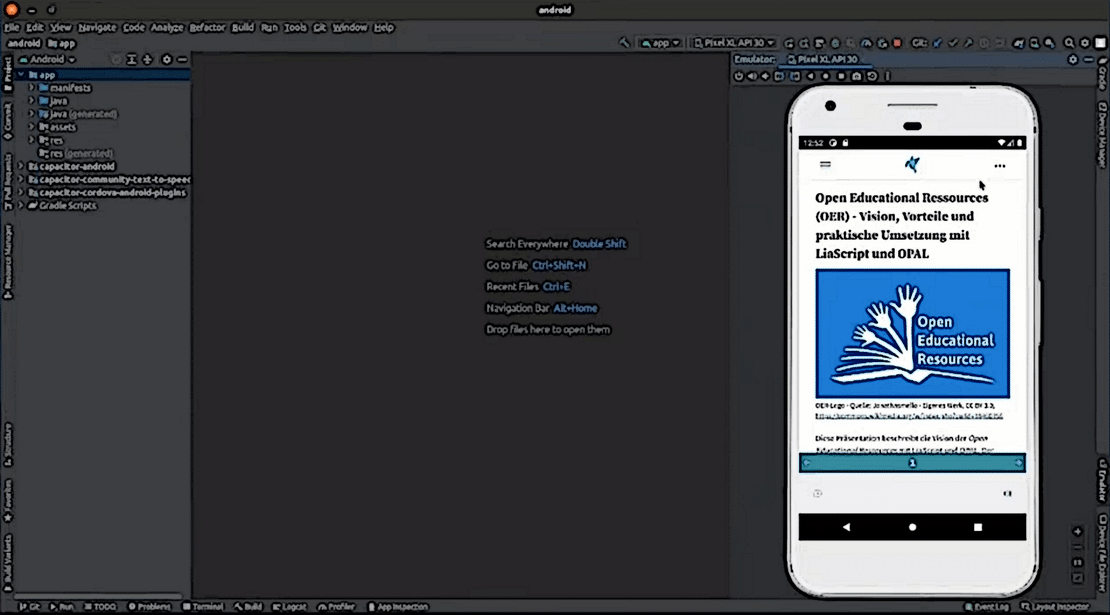Image resolution: width=1110 pixels, height=615 pixels.
Task: Open the Android project view dropdown
Action: coord(47,60)
